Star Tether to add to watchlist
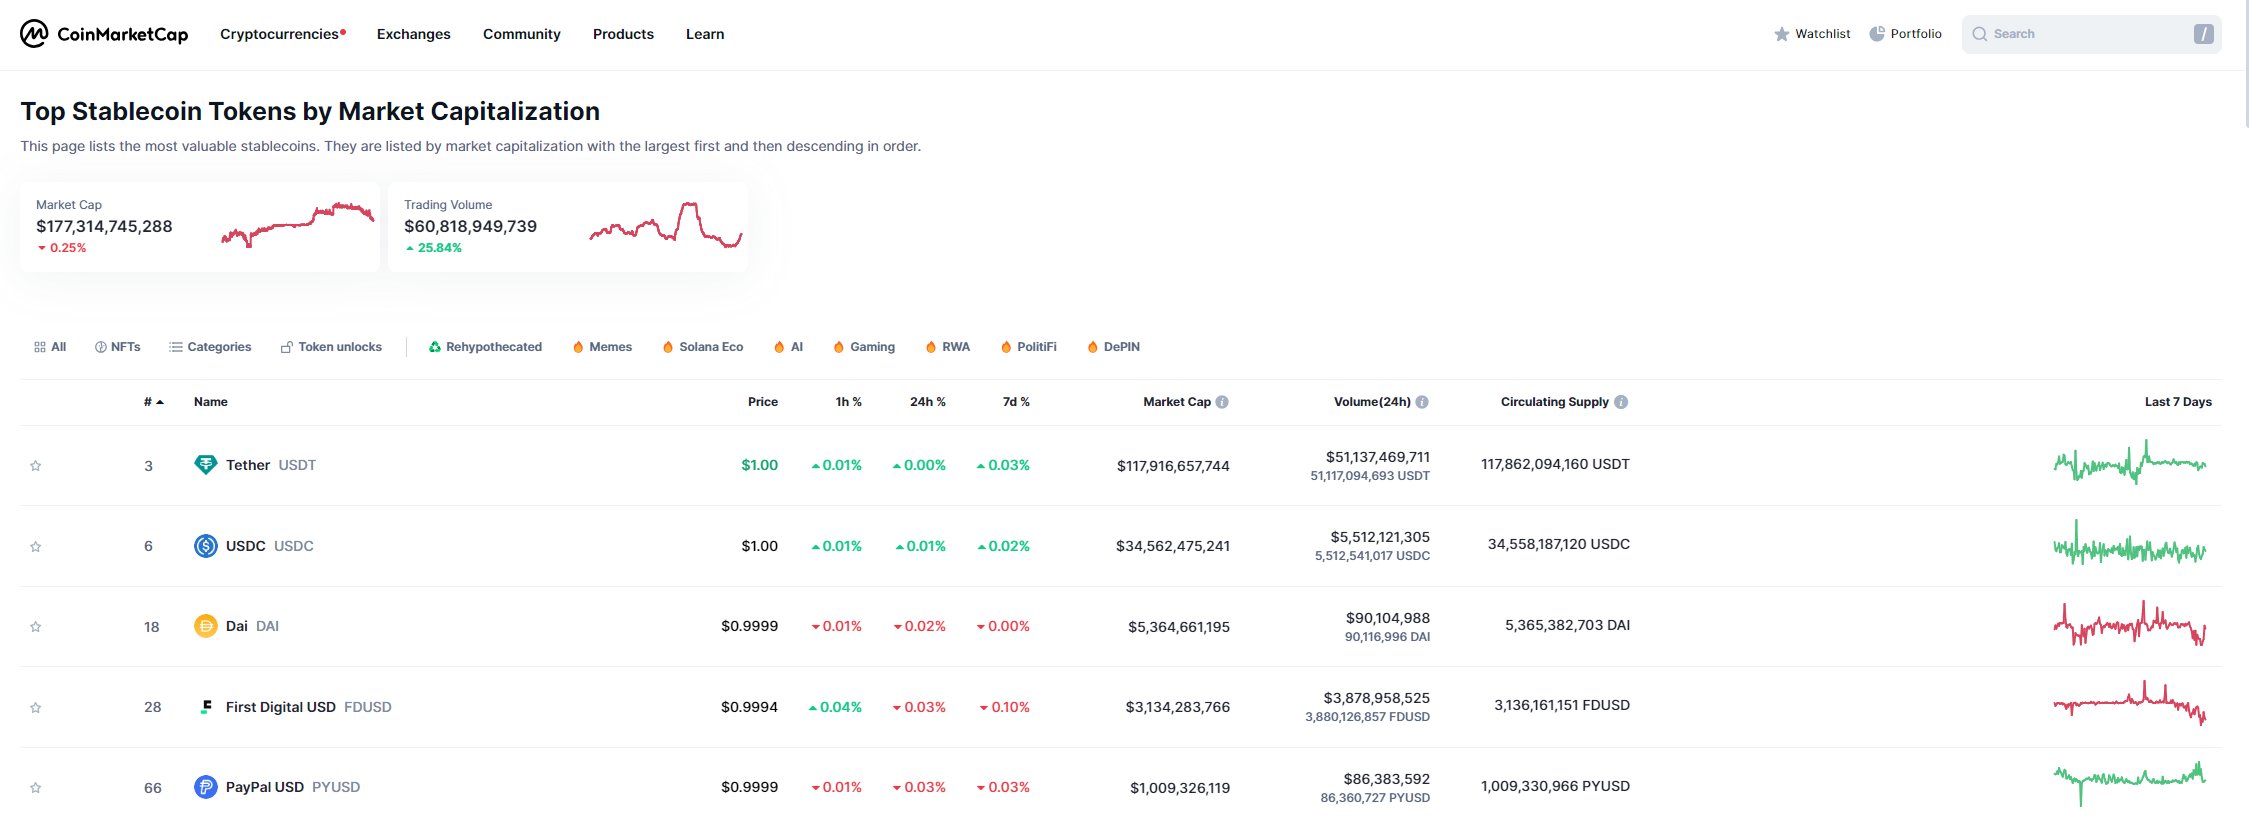This screenshot has width=2249, height=817. click(x=36, y=466)
